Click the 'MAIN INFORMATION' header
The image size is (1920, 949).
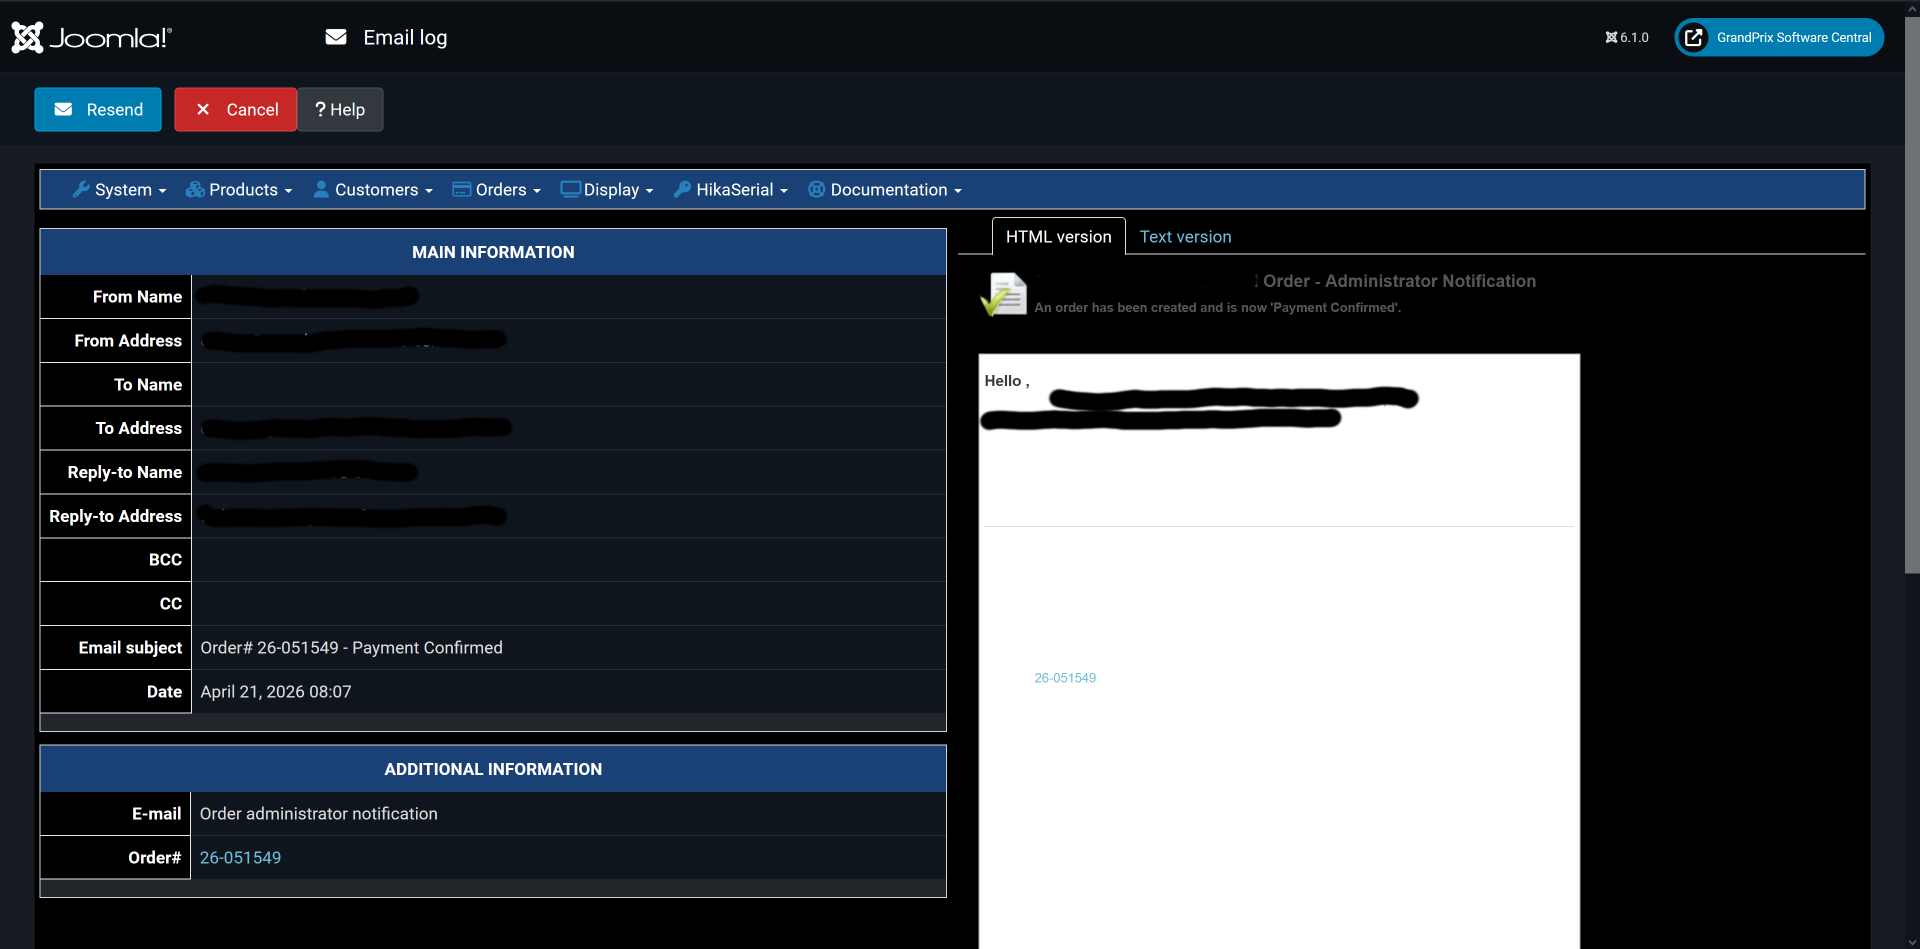(493, 252)
